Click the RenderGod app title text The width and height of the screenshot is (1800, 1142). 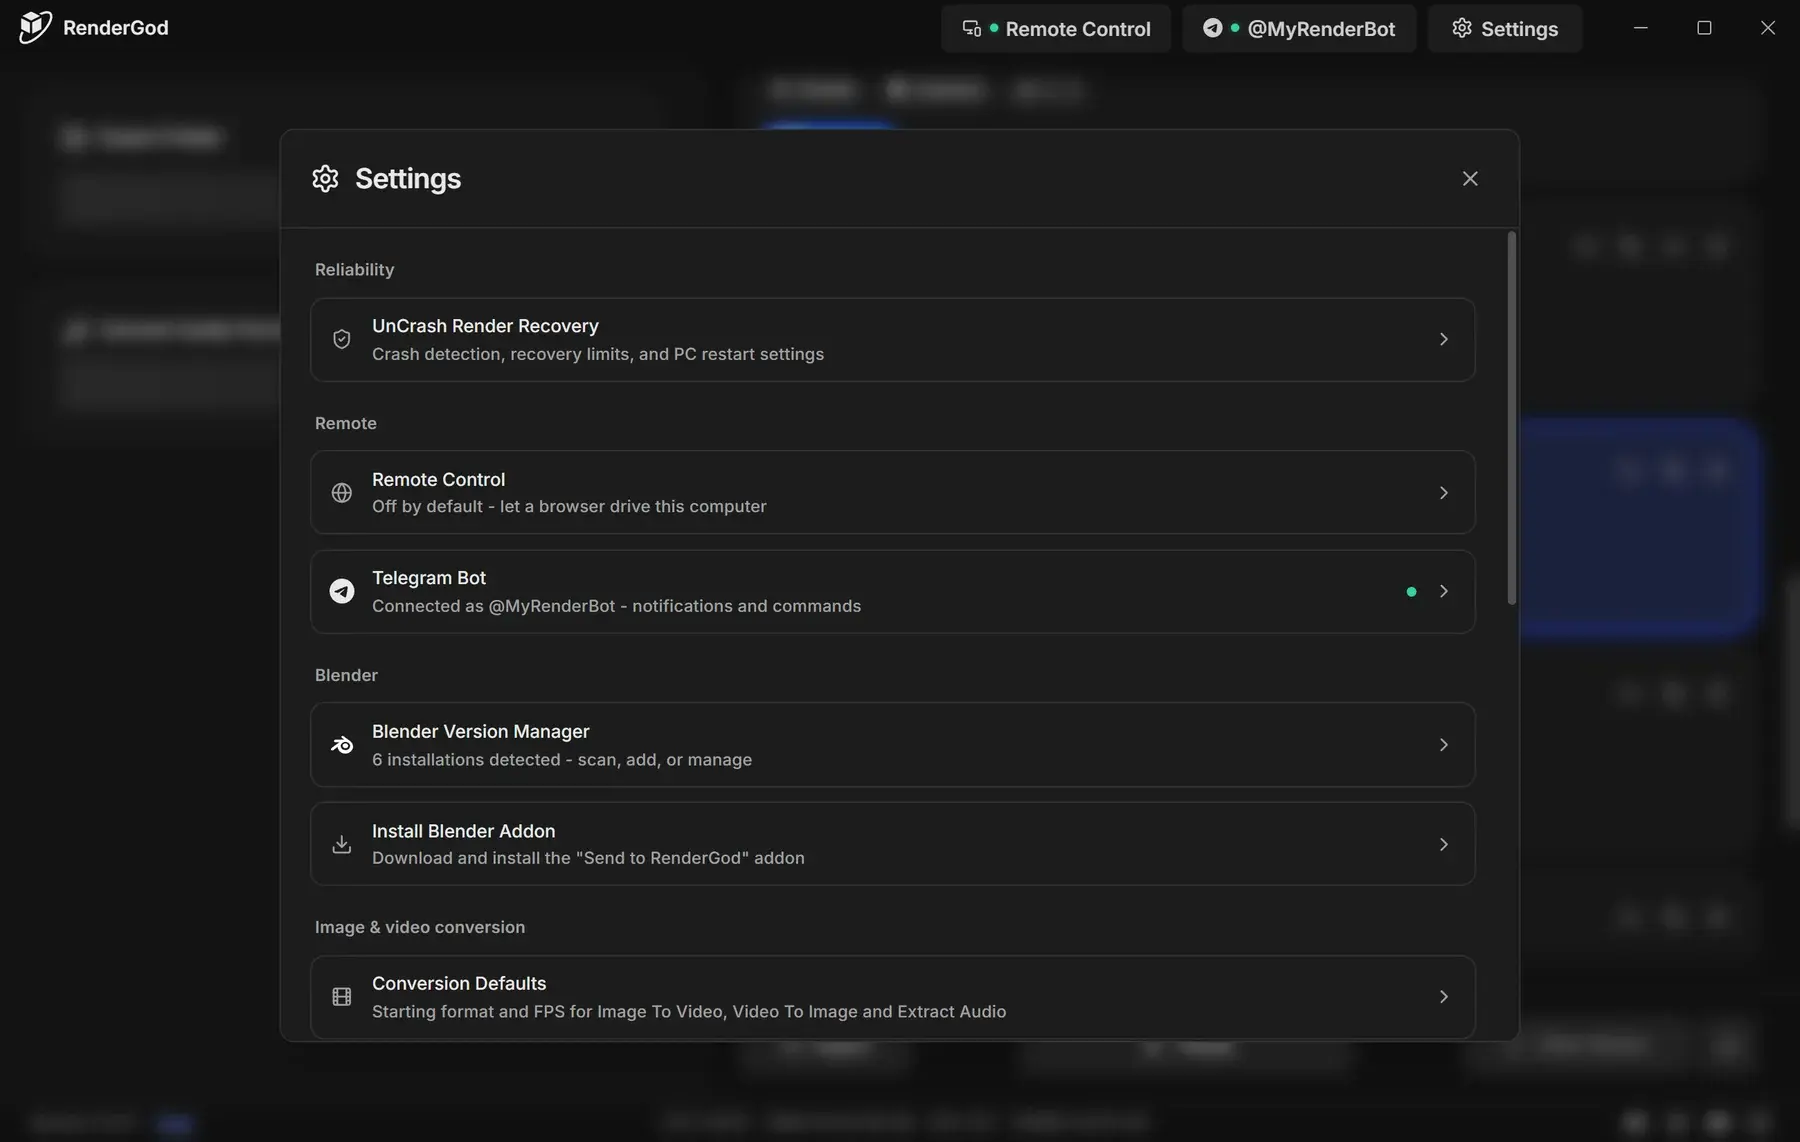116,28
